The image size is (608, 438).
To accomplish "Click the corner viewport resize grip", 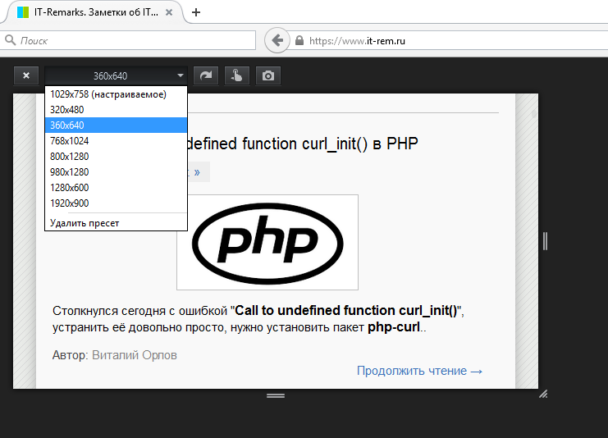I will (x=543, y=394).
